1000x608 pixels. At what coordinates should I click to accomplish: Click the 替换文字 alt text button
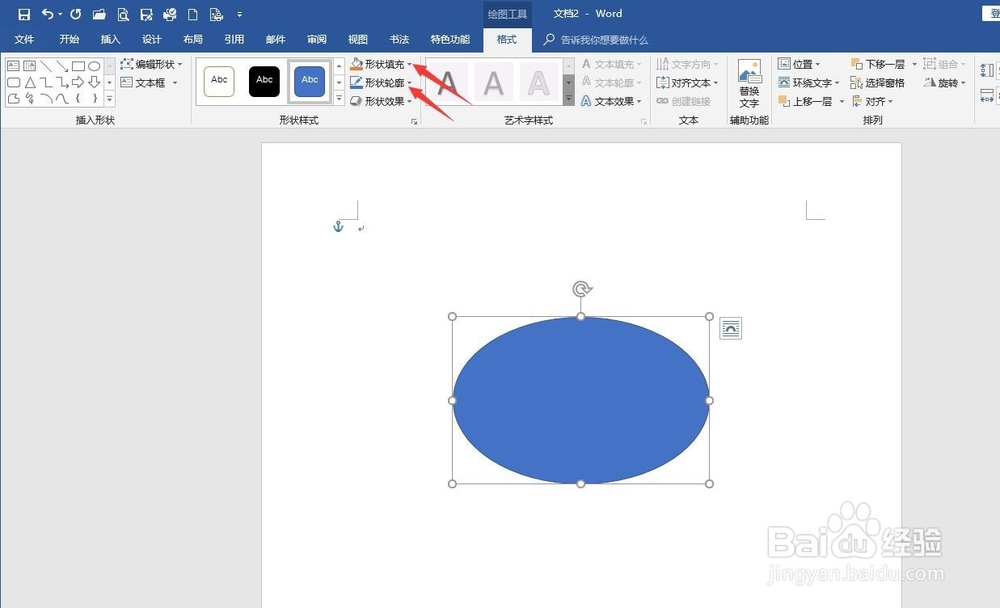pyautogui.click(x=749, y=84)
